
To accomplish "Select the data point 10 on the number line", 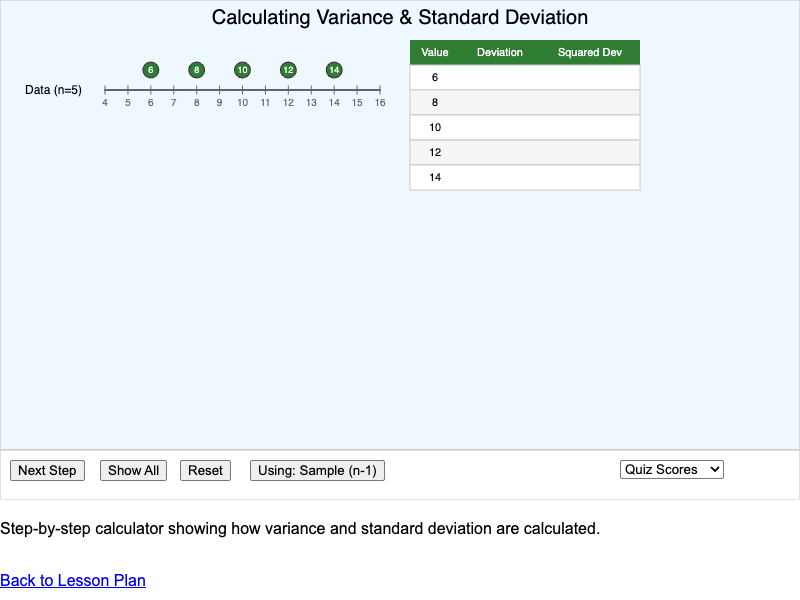I will (x=242, y=70).
